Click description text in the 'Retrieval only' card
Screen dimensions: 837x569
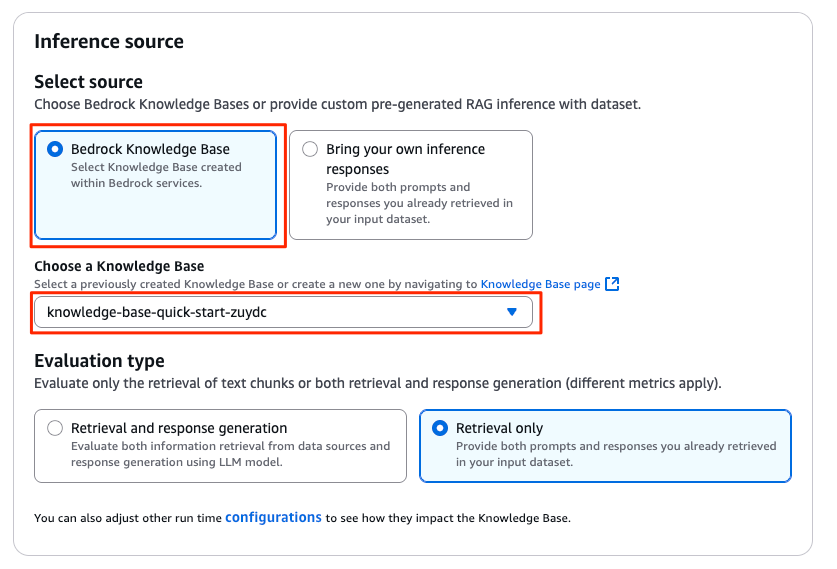[616, 454]
